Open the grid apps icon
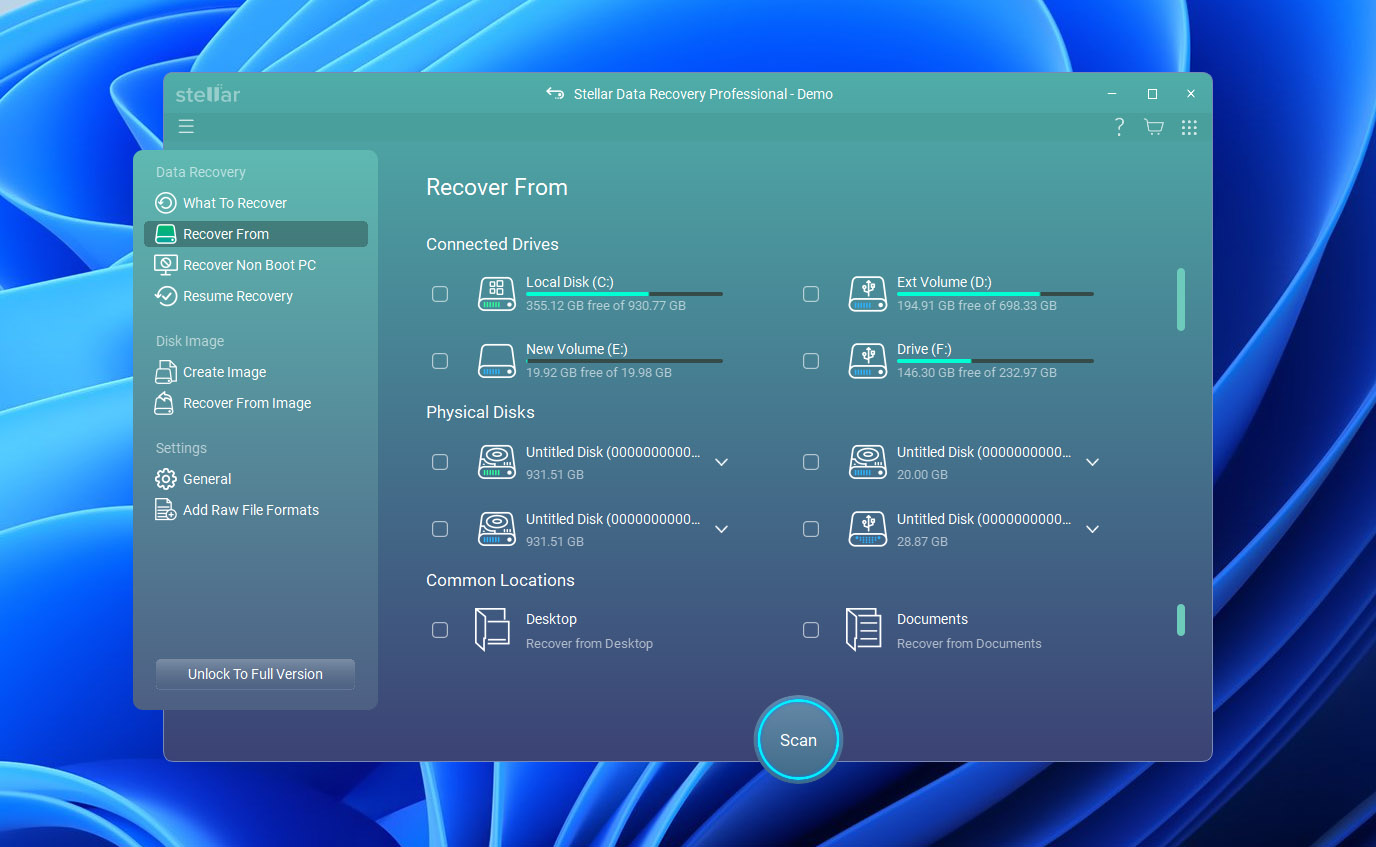 (1189, 127)
